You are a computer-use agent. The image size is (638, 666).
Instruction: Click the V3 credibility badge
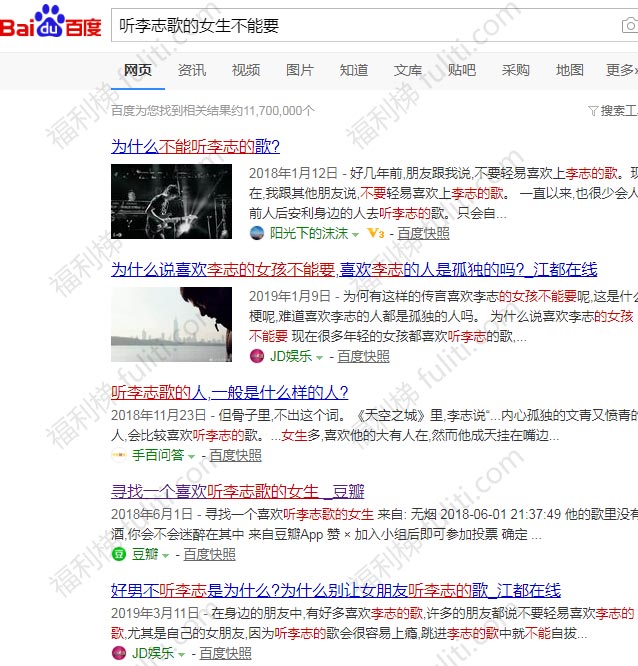point(376,233)
